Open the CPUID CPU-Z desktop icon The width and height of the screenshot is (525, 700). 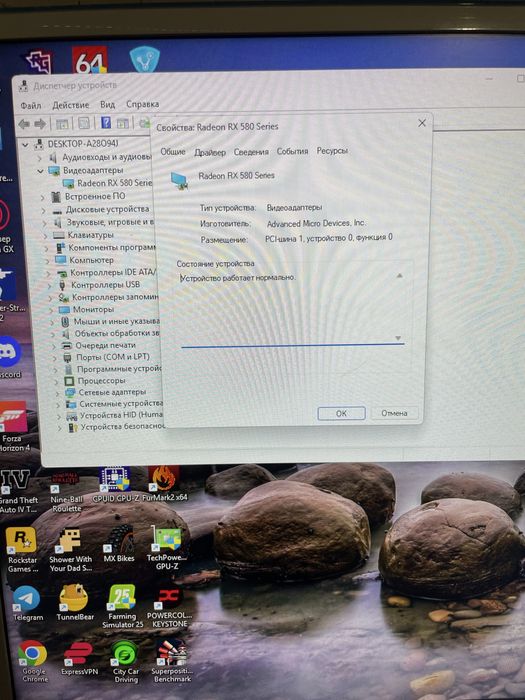point(115,485)
